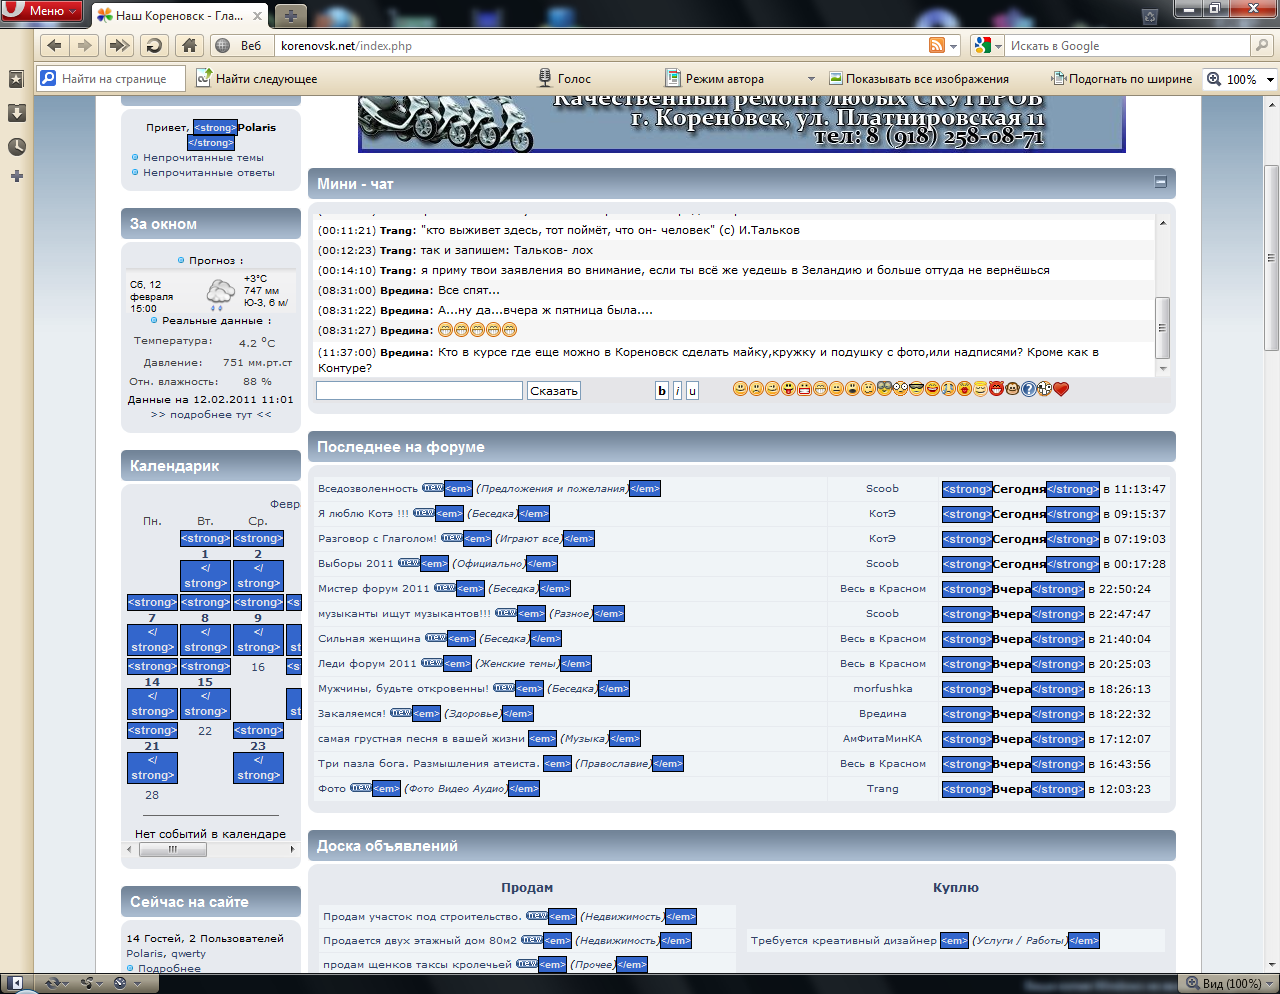
Task: Click user qwerty in Сейчас на сайте
Action: (188, 953)
